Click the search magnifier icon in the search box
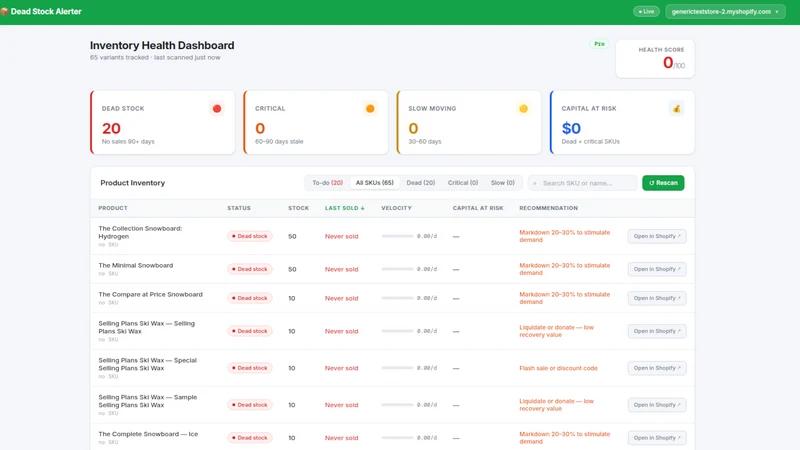This screenshot has height=450, width=800. click(x=535, y=183)
